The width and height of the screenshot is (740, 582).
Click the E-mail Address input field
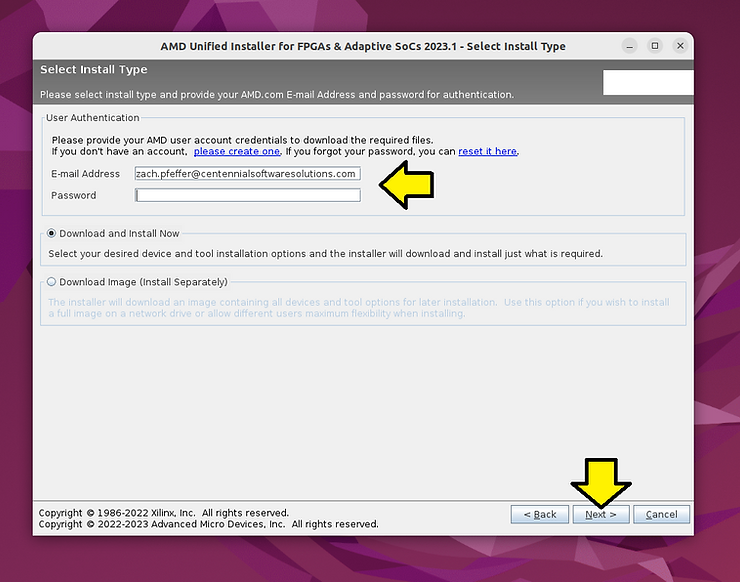click(247, 173)
